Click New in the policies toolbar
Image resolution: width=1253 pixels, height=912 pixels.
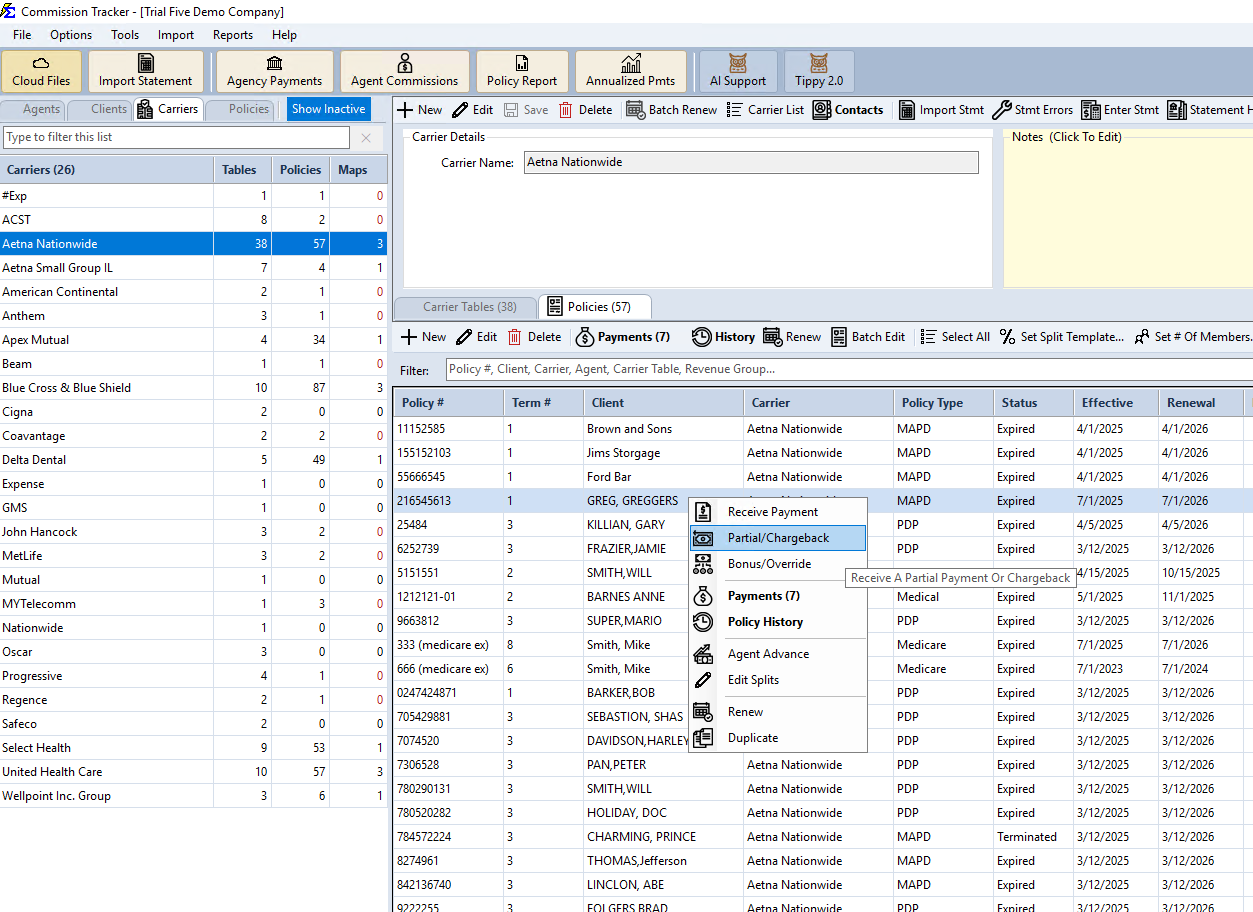click(424, 337)
